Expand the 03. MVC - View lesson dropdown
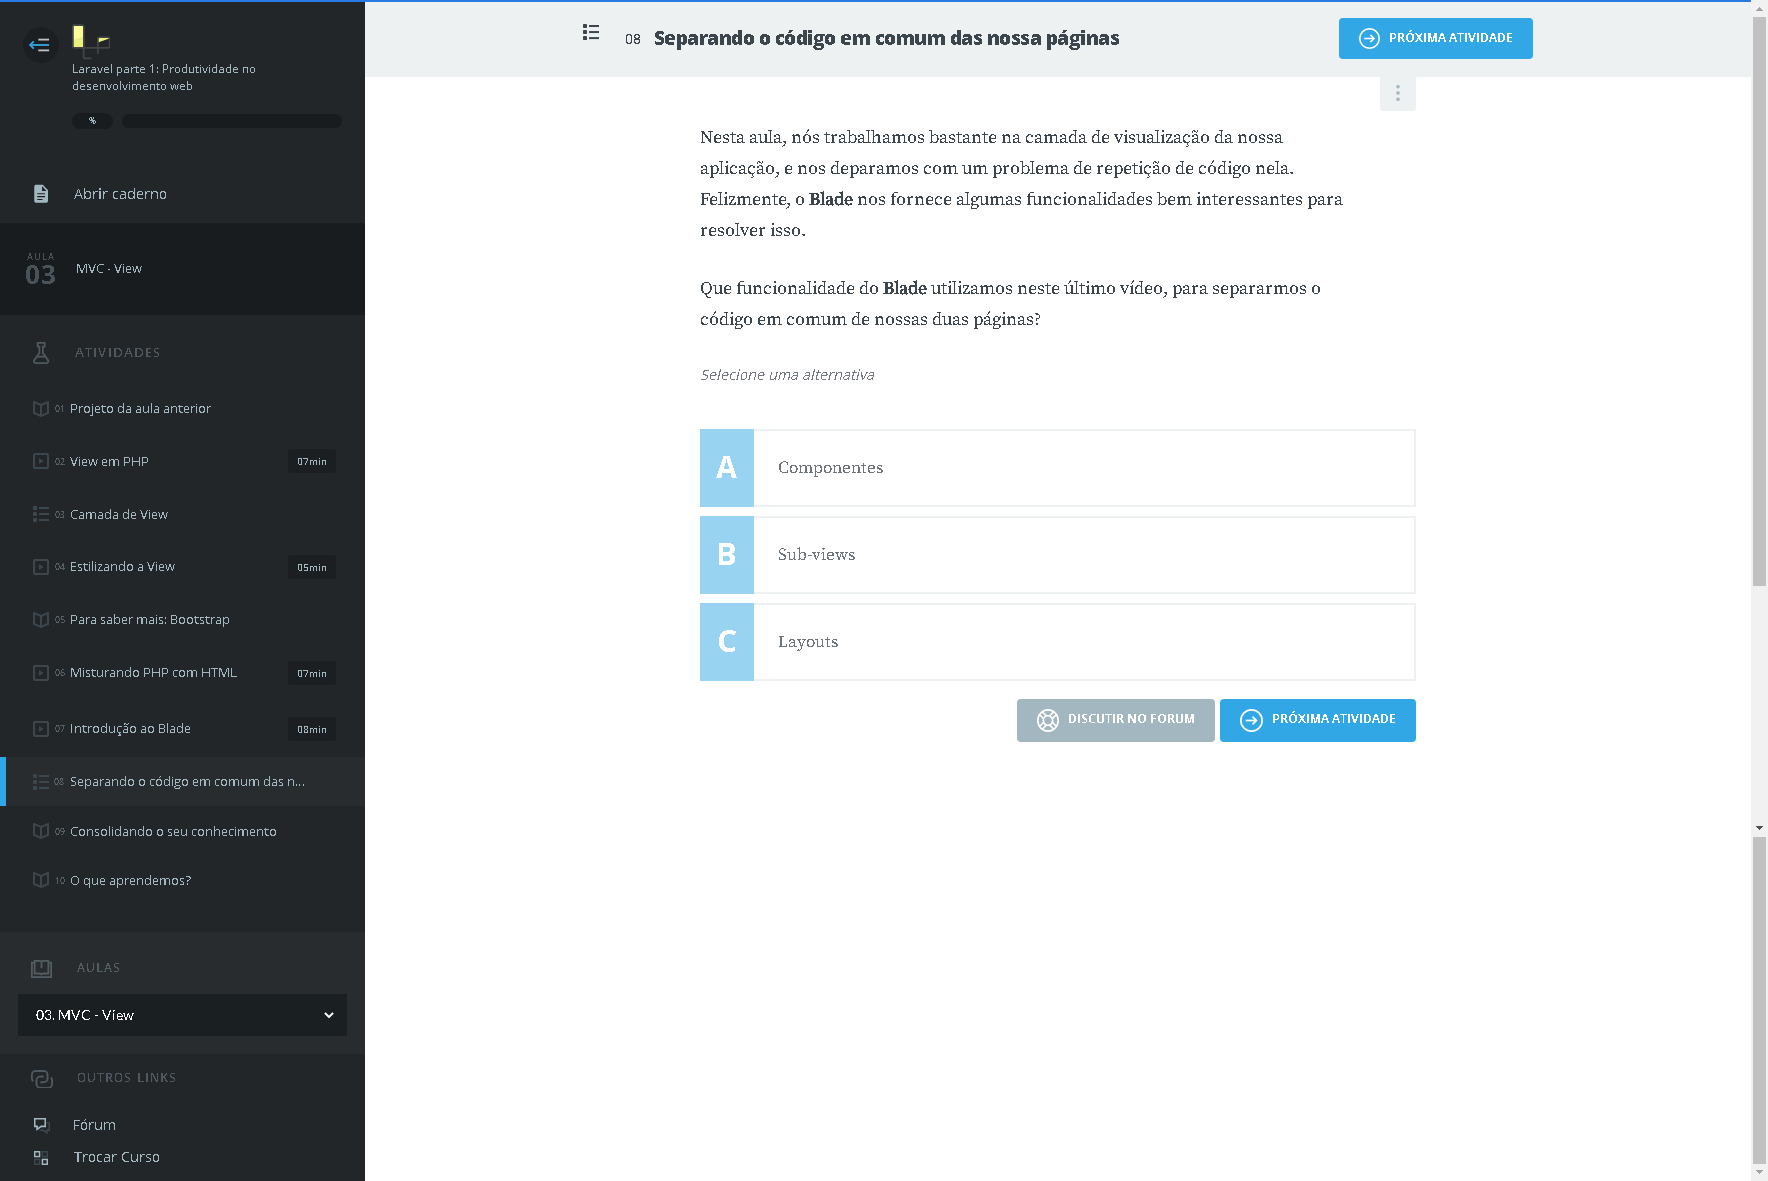This screenshot has width=1768, height=1181. pos(182,1015)
